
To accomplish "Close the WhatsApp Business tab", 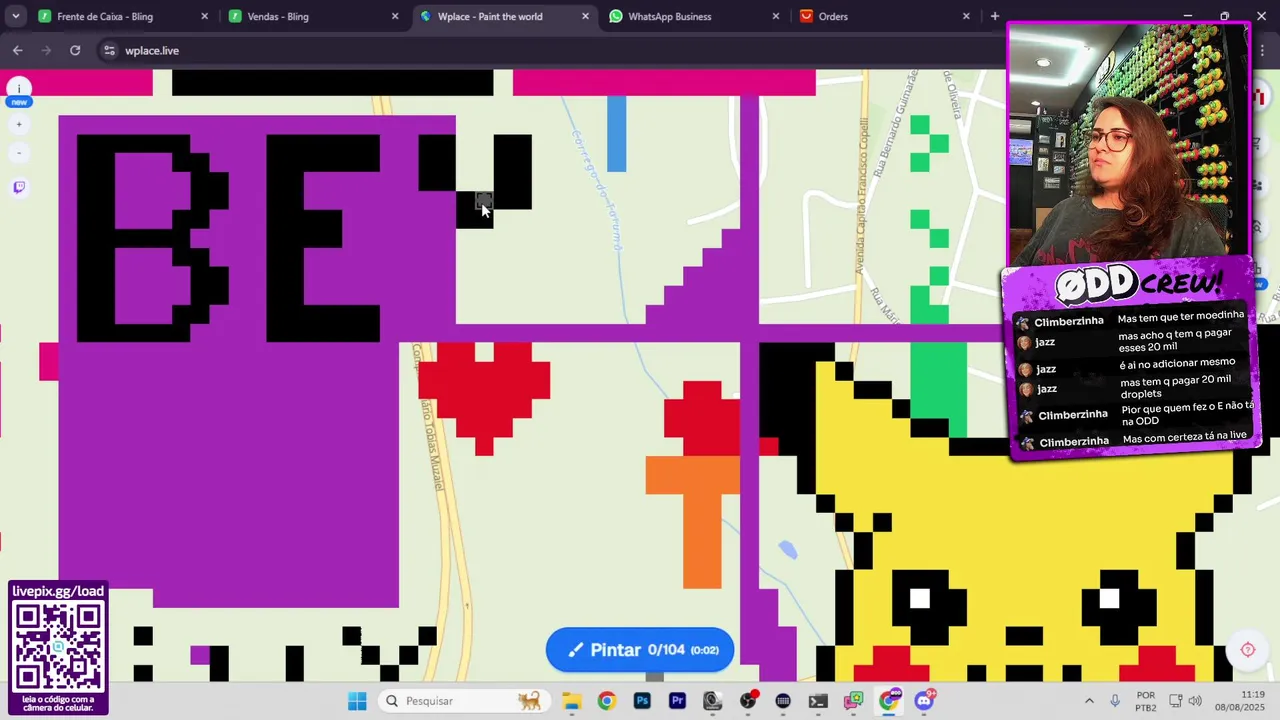I will pyautogui.click(x=775, y=16).
